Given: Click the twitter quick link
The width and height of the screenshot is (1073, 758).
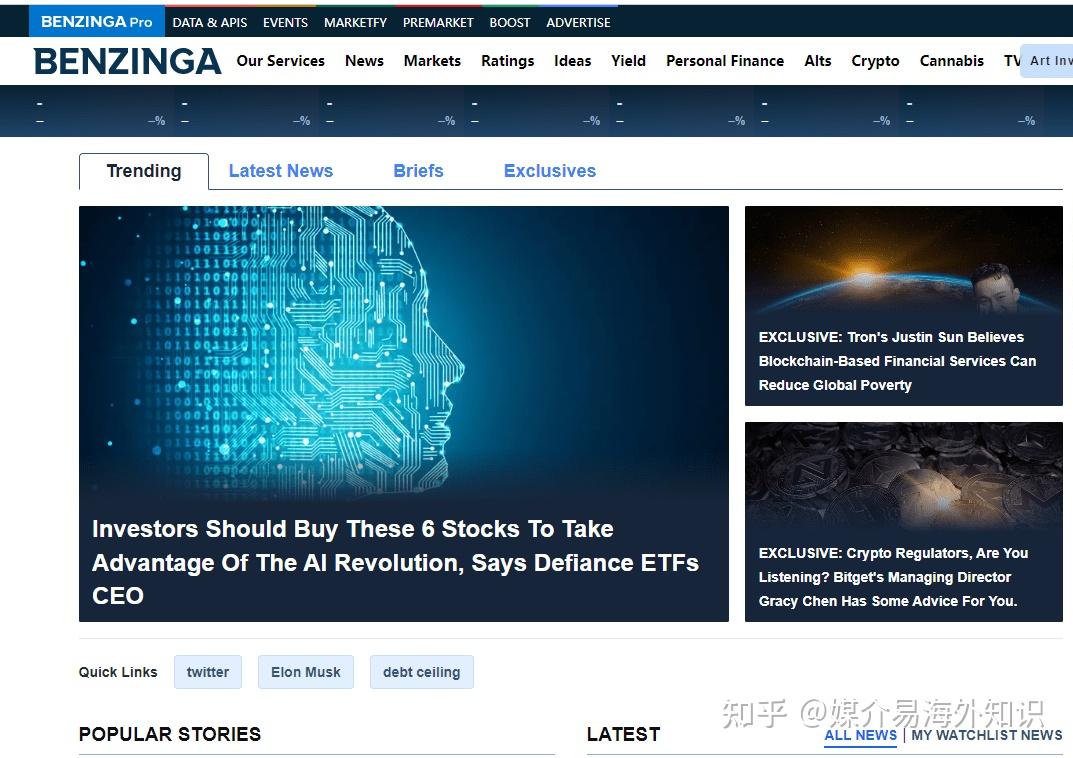Looking at the screenshot, I should 207,671.
